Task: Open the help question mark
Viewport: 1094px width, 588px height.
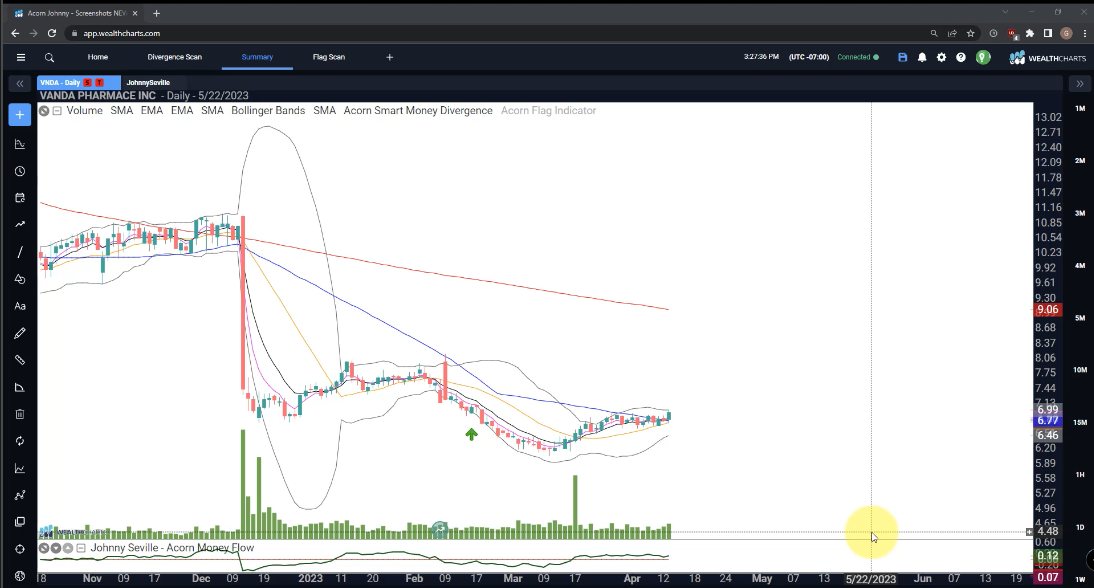Action: [961, 57]
